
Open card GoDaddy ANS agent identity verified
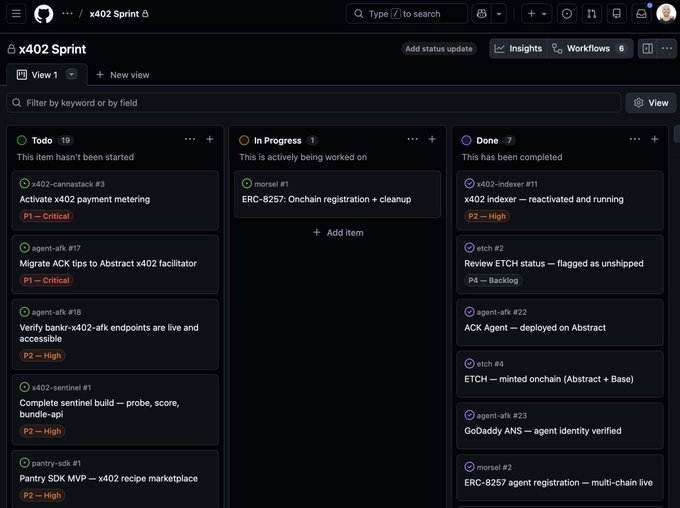(x=543, y=431)
